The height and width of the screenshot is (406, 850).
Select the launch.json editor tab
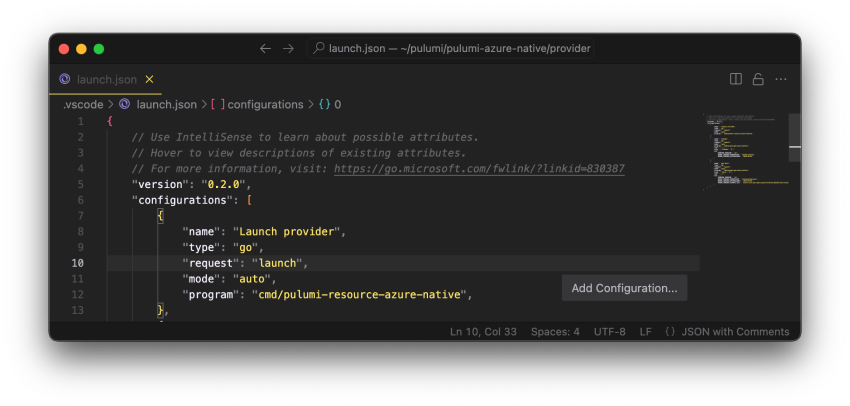pos(106,79)
